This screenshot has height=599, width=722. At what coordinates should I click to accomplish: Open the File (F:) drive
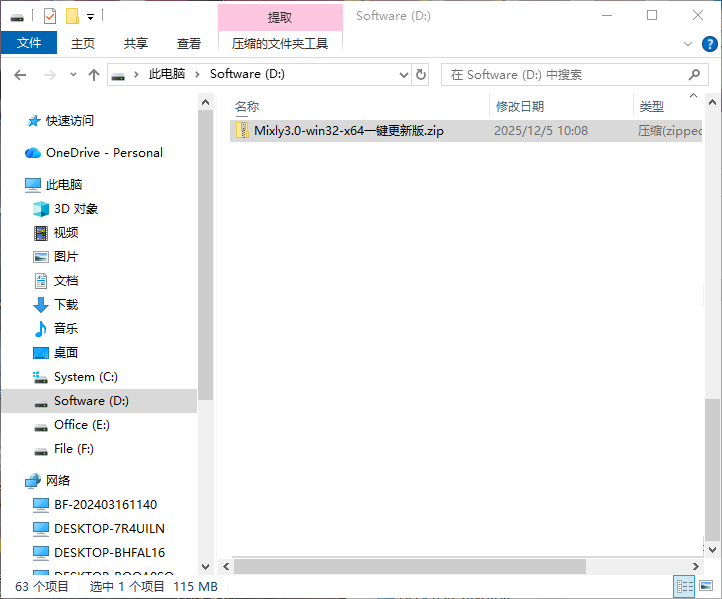click(x=74, y=449)
